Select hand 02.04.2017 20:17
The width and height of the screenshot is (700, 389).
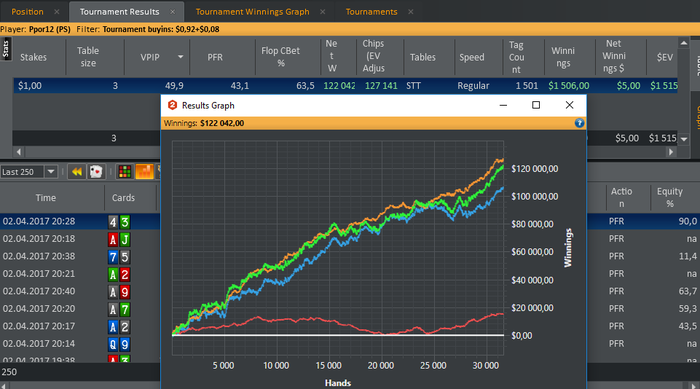(x=39, y=326)
